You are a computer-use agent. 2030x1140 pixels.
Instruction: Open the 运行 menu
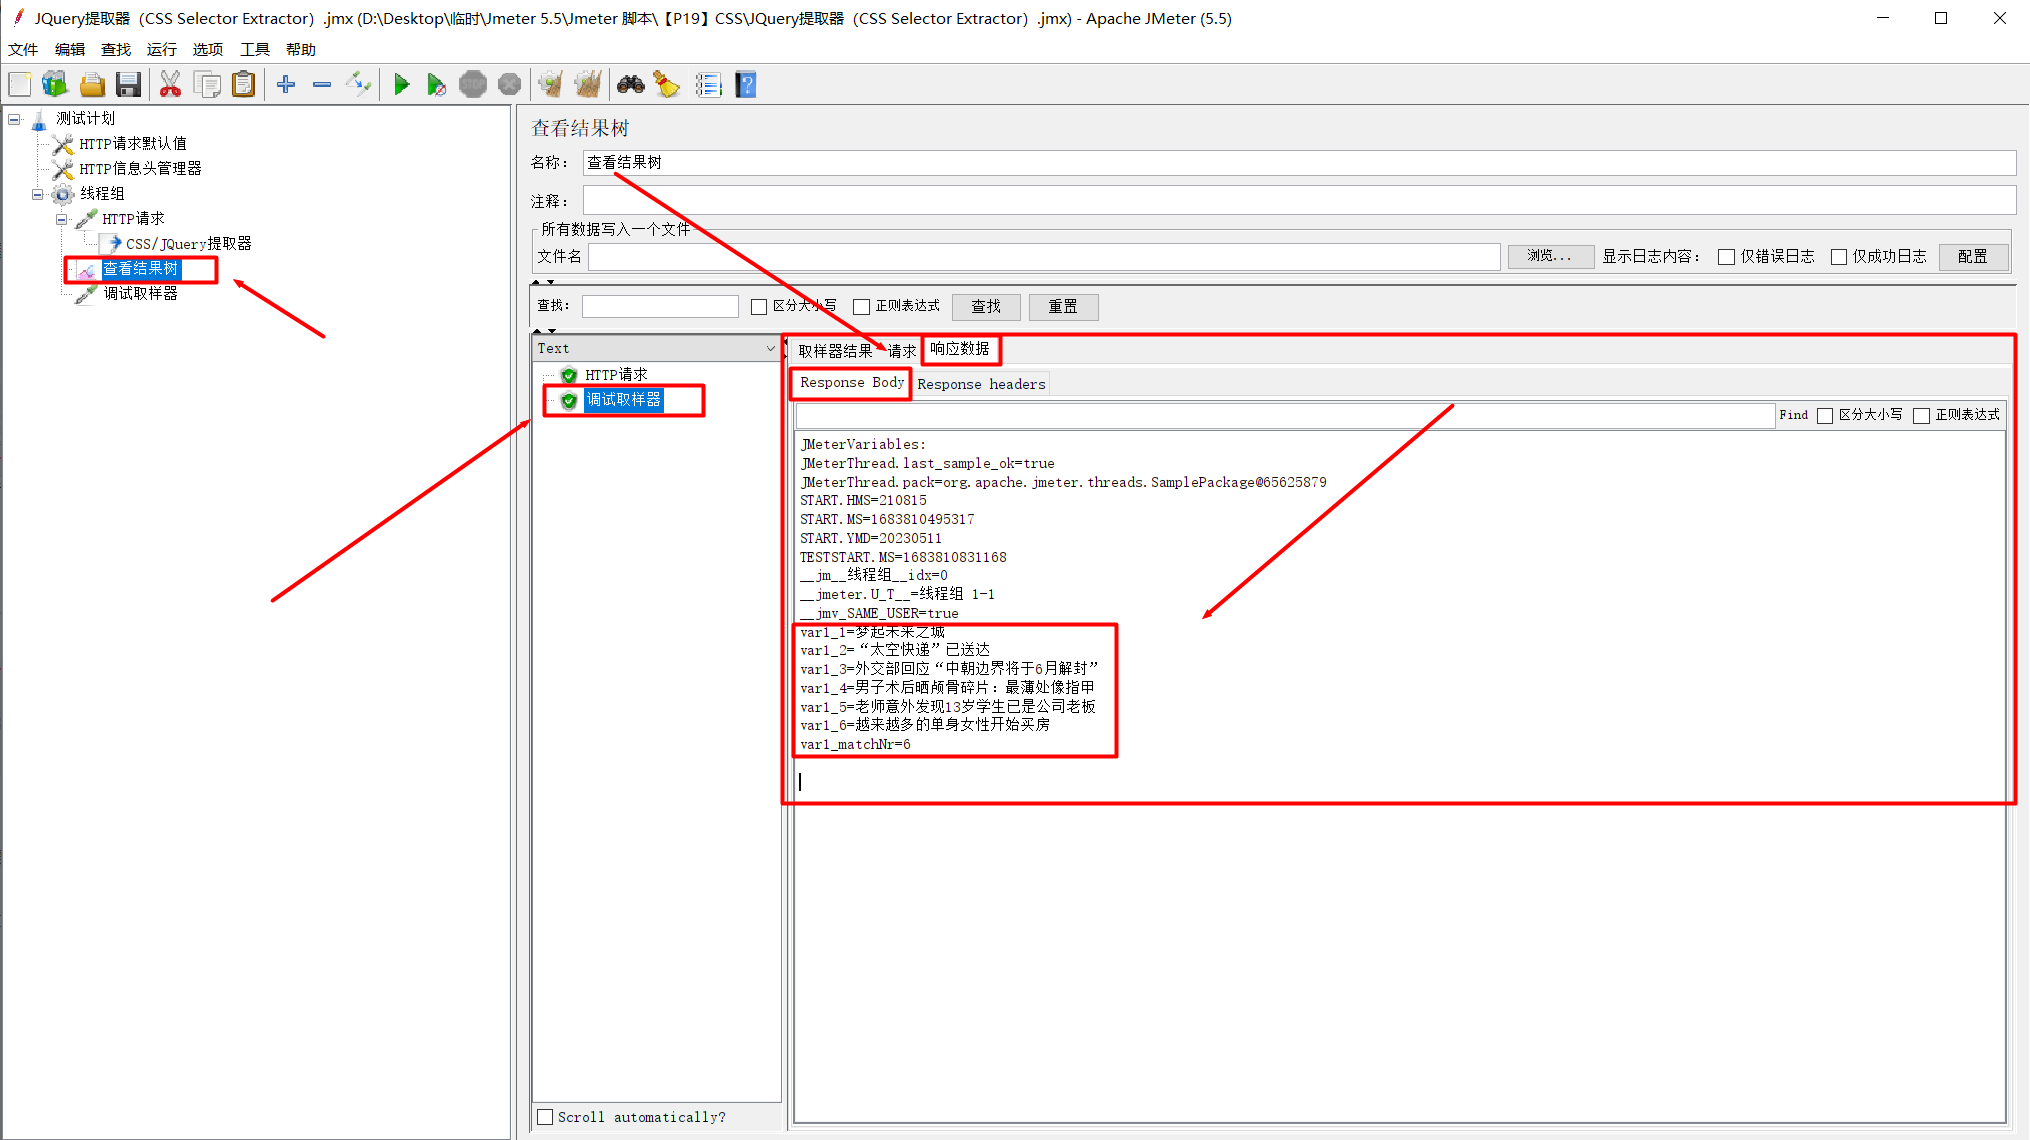[161, 49]
